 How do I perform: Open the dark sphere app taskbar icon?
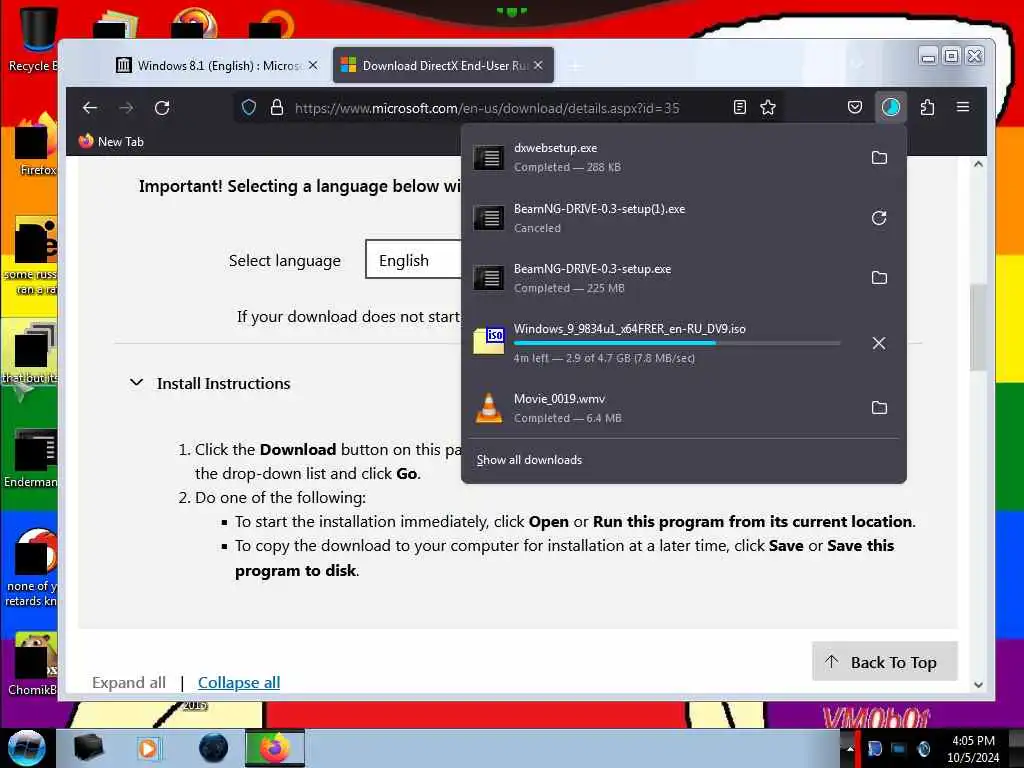click(x=214, y=748)
